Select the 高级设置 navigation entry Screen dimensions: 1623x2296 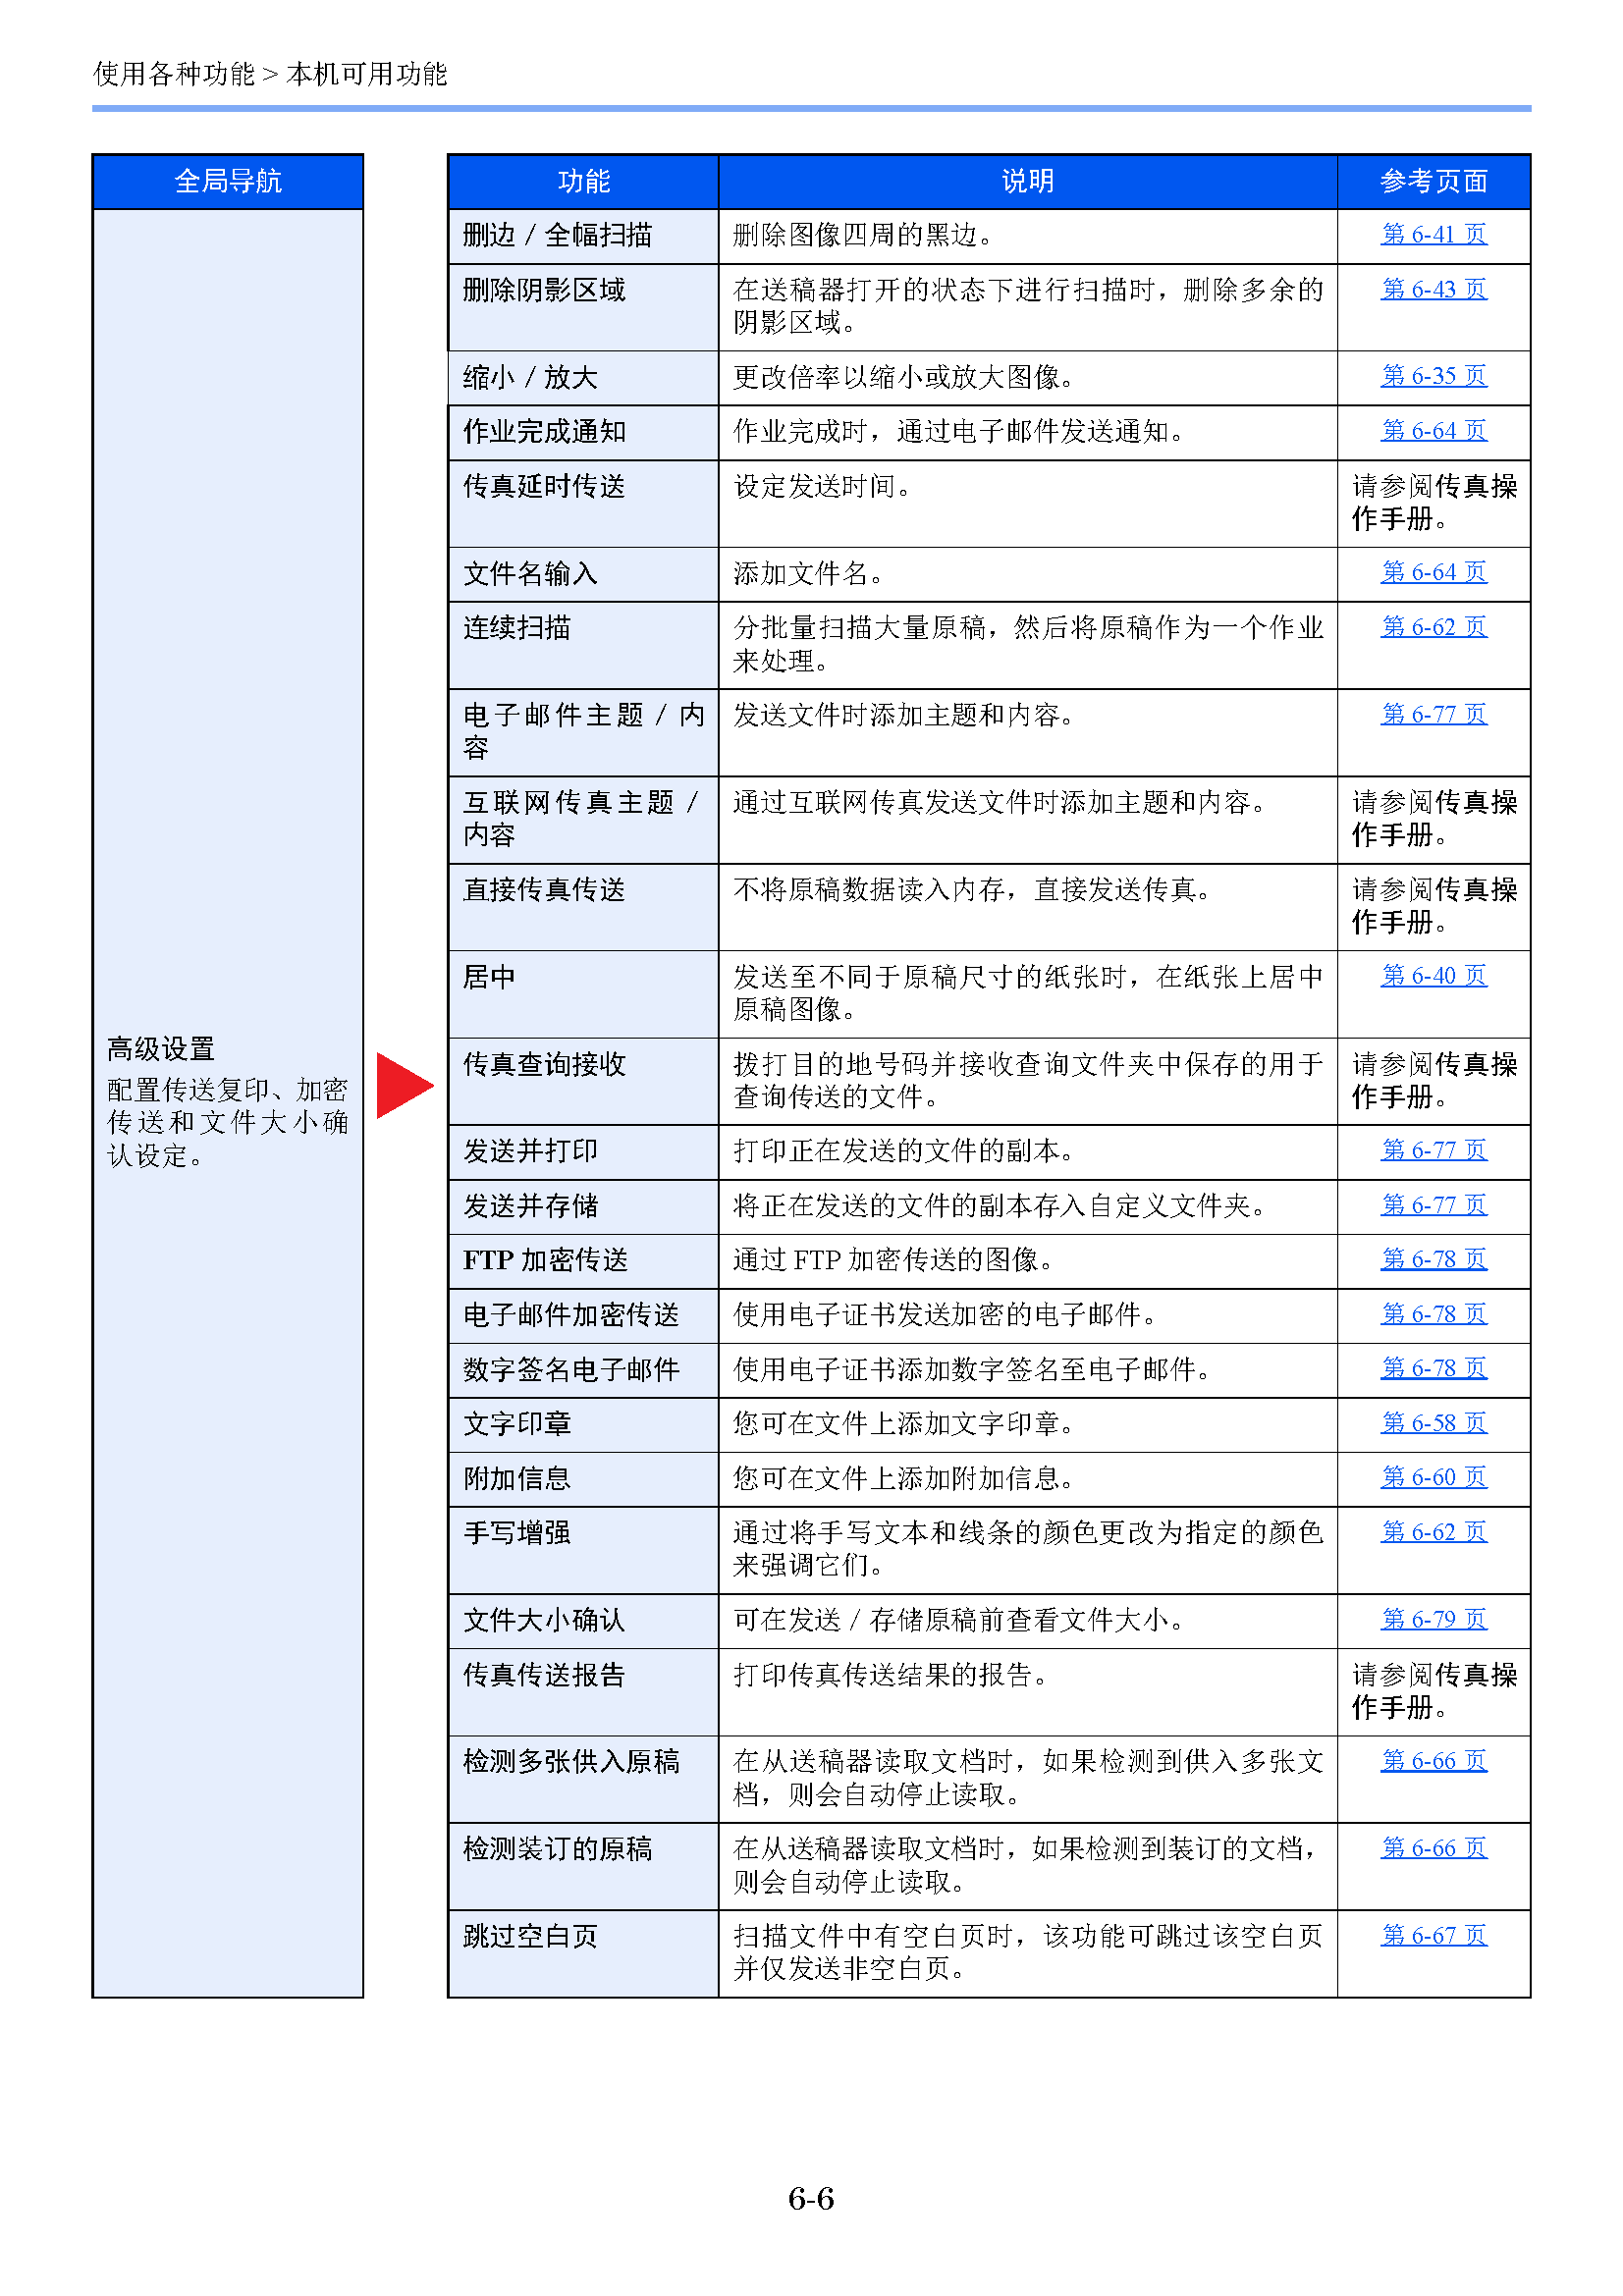coord(228,1102)
